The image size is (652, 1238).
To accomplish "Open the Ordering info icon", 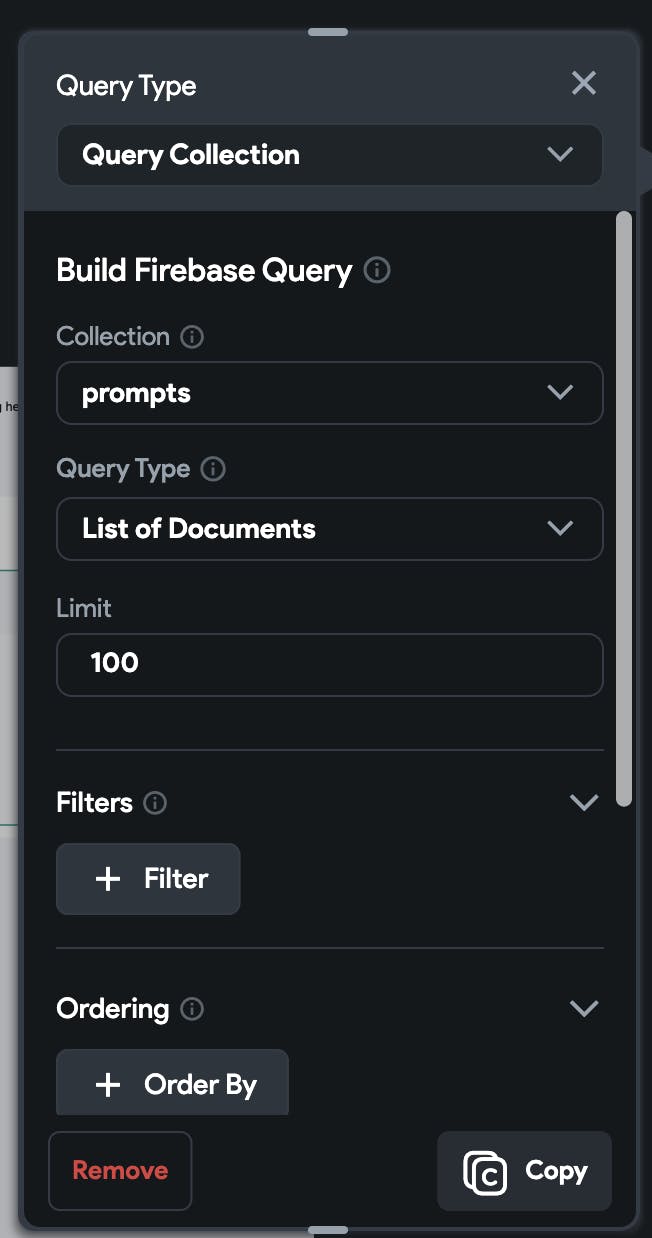I will [x=191, y=1009].
